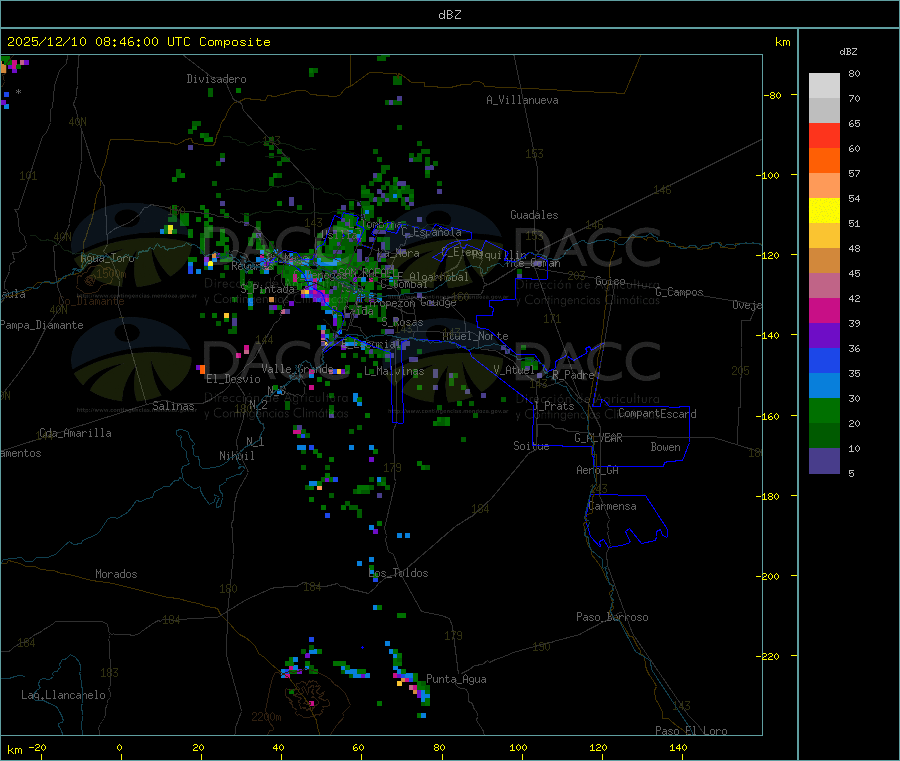Image resolution: width=900 pixels, height=761 pixels.
Task: Click the -120 km vertical axis tick
Action: point(771,255)
